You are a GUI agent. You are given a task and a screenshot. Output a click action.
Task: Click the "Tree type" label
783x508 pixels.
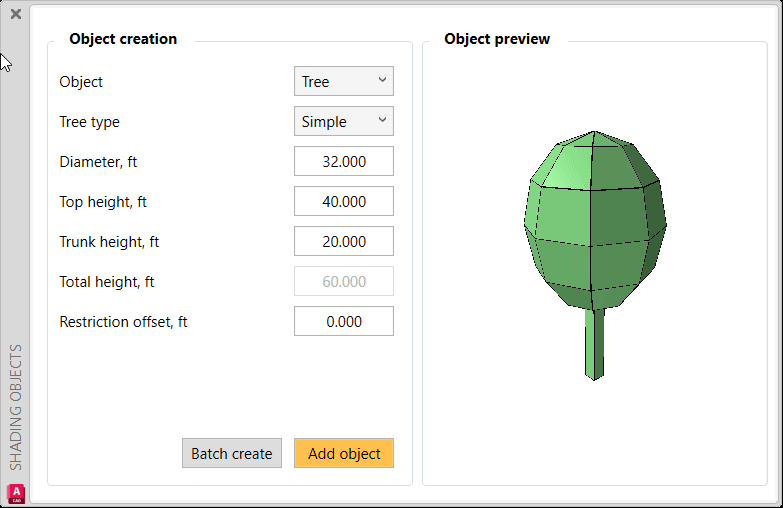[x=89, y=122]
